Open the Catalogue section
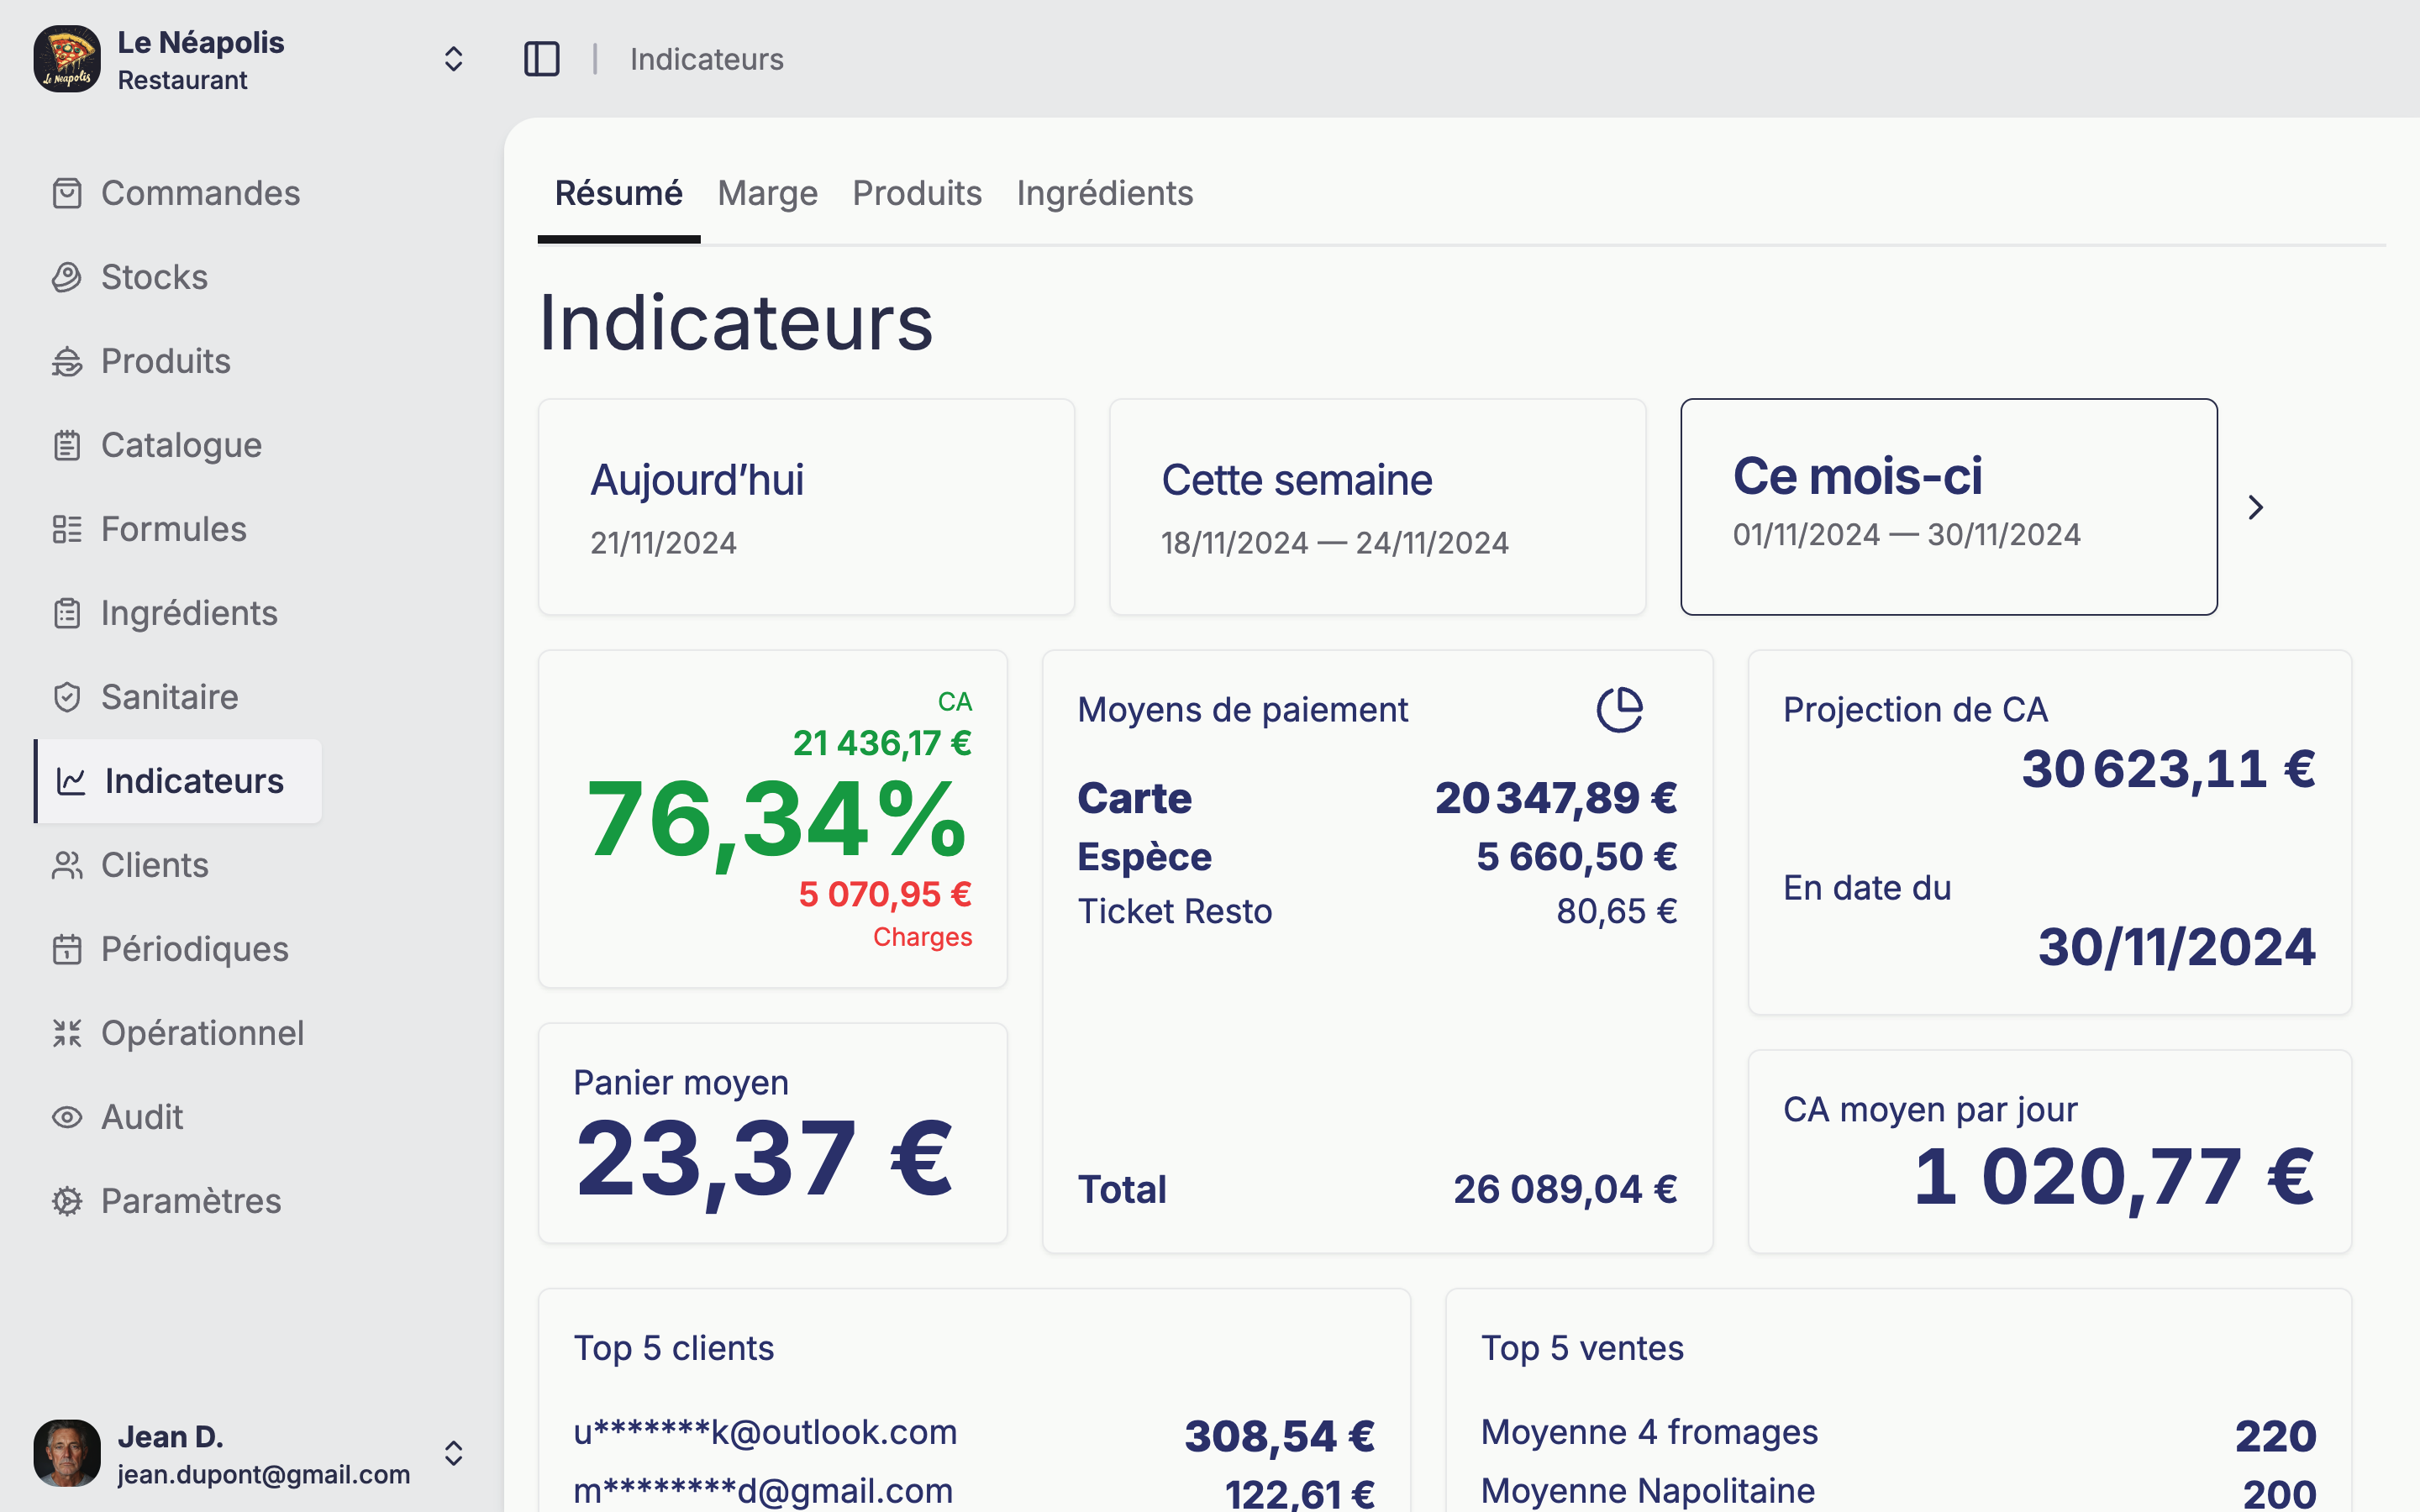 (181, 445)
